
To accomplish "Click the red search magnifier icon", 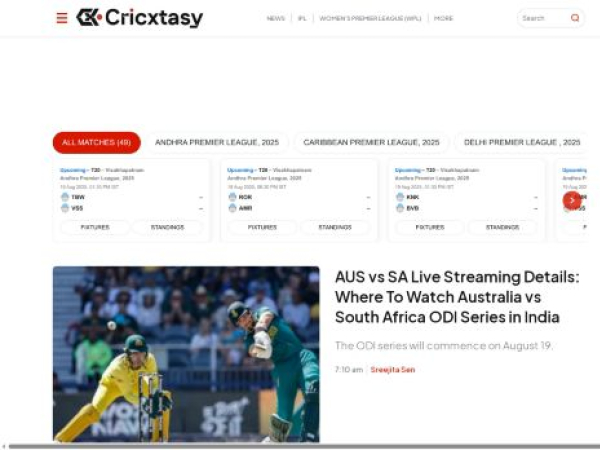I will point(574,18).
